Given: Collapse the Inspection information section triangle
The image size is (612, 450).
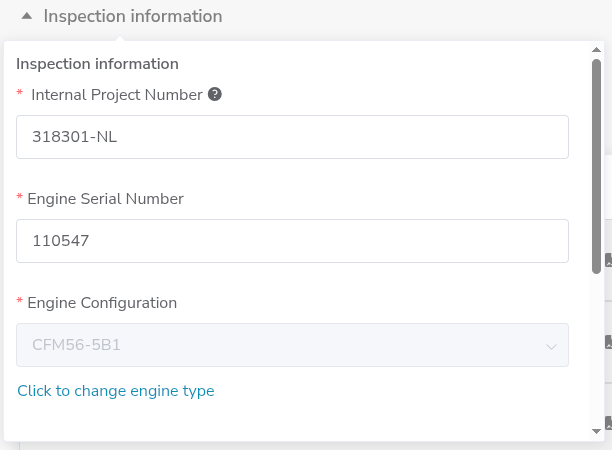Looking at the screenshot, I should 27,16.
